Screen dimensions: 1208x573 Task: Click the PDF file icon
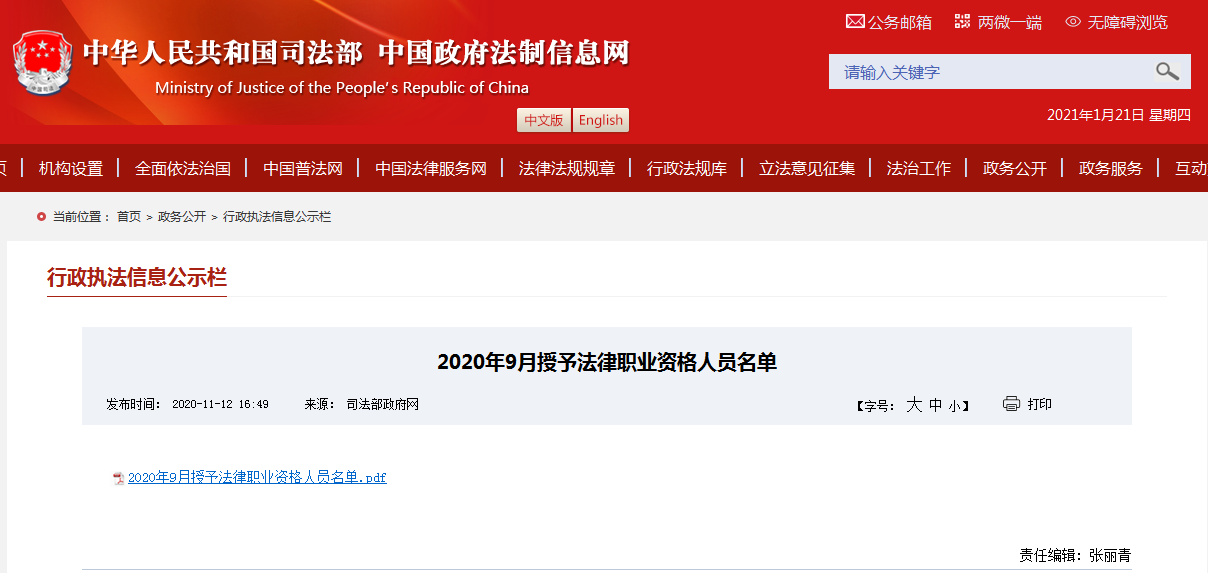click(x=119, y=478)
